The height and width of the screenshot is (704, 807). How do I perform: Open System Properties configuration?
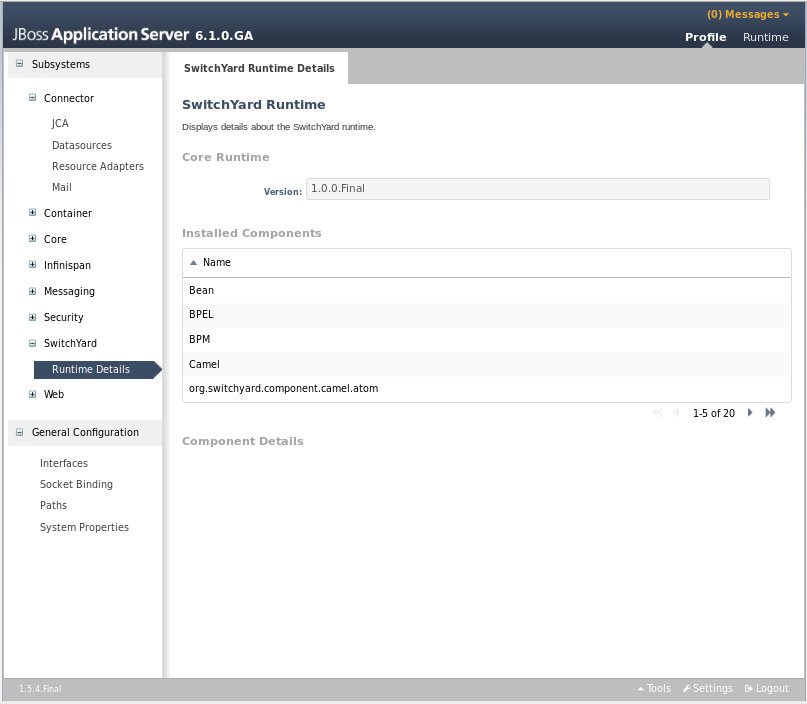84,527
